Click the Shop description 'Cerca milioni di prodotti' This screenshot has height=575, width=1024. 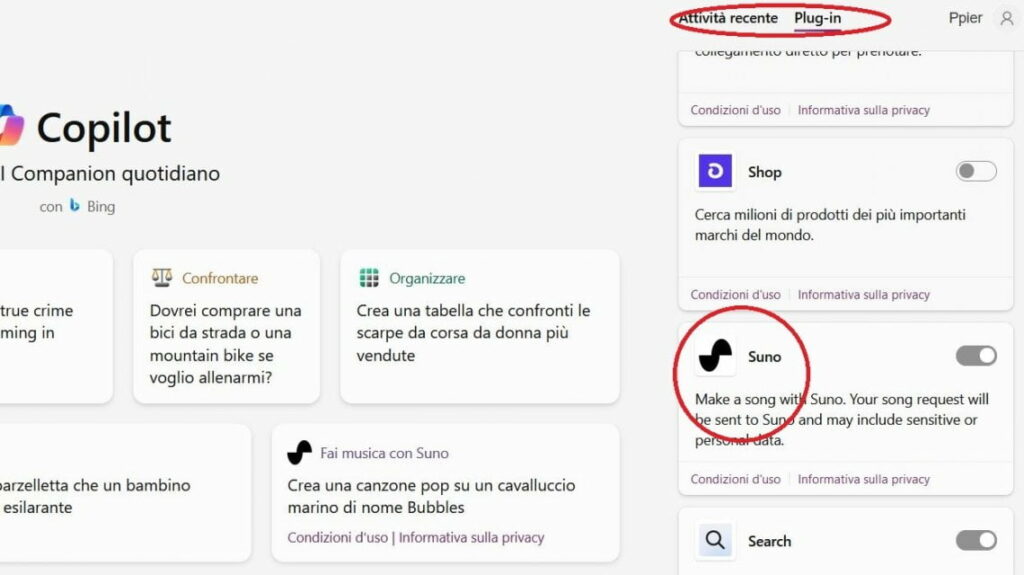click(x=830, y=225)
